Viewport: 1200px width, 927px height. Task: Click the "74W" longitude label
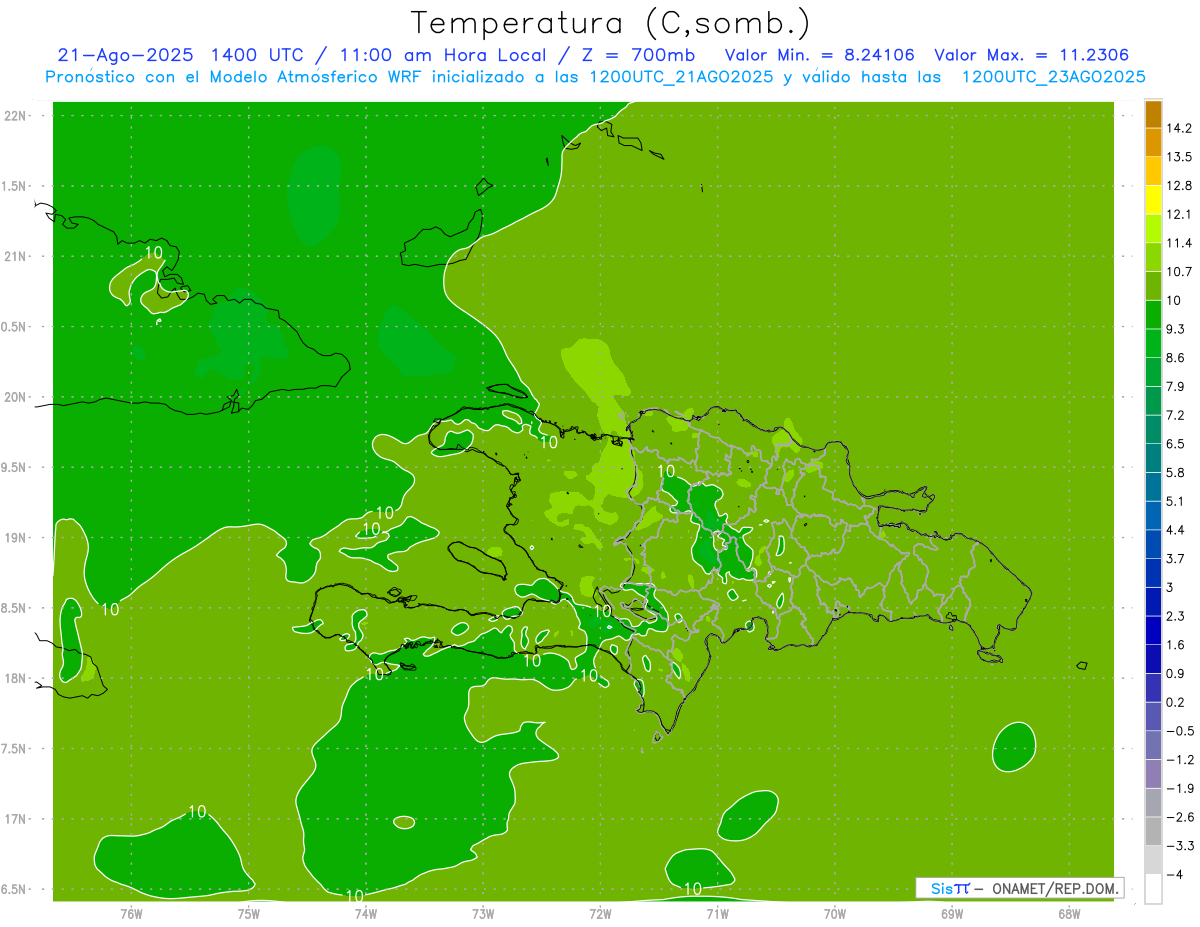click(x=366, y=913)
